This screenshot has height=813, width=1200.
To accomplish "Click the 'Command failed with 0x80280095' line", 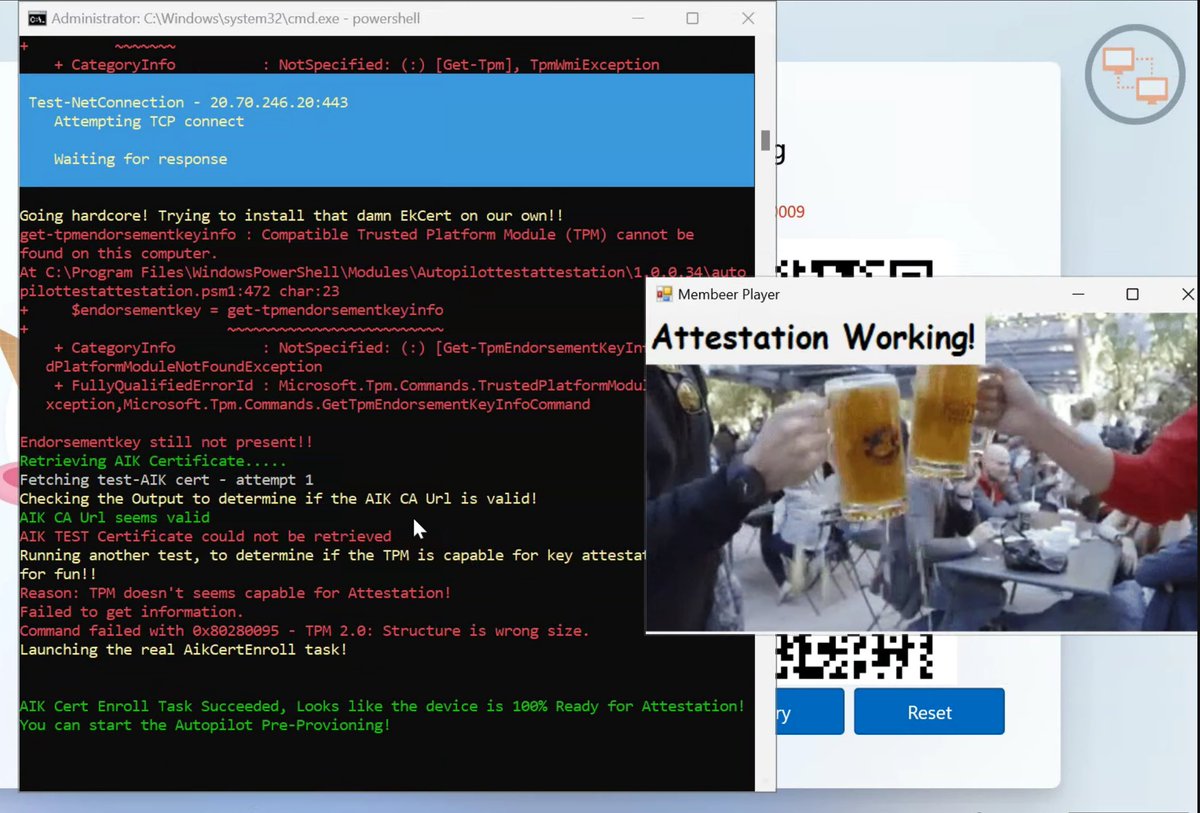I will pyautogui.click(x=304, y=631).
